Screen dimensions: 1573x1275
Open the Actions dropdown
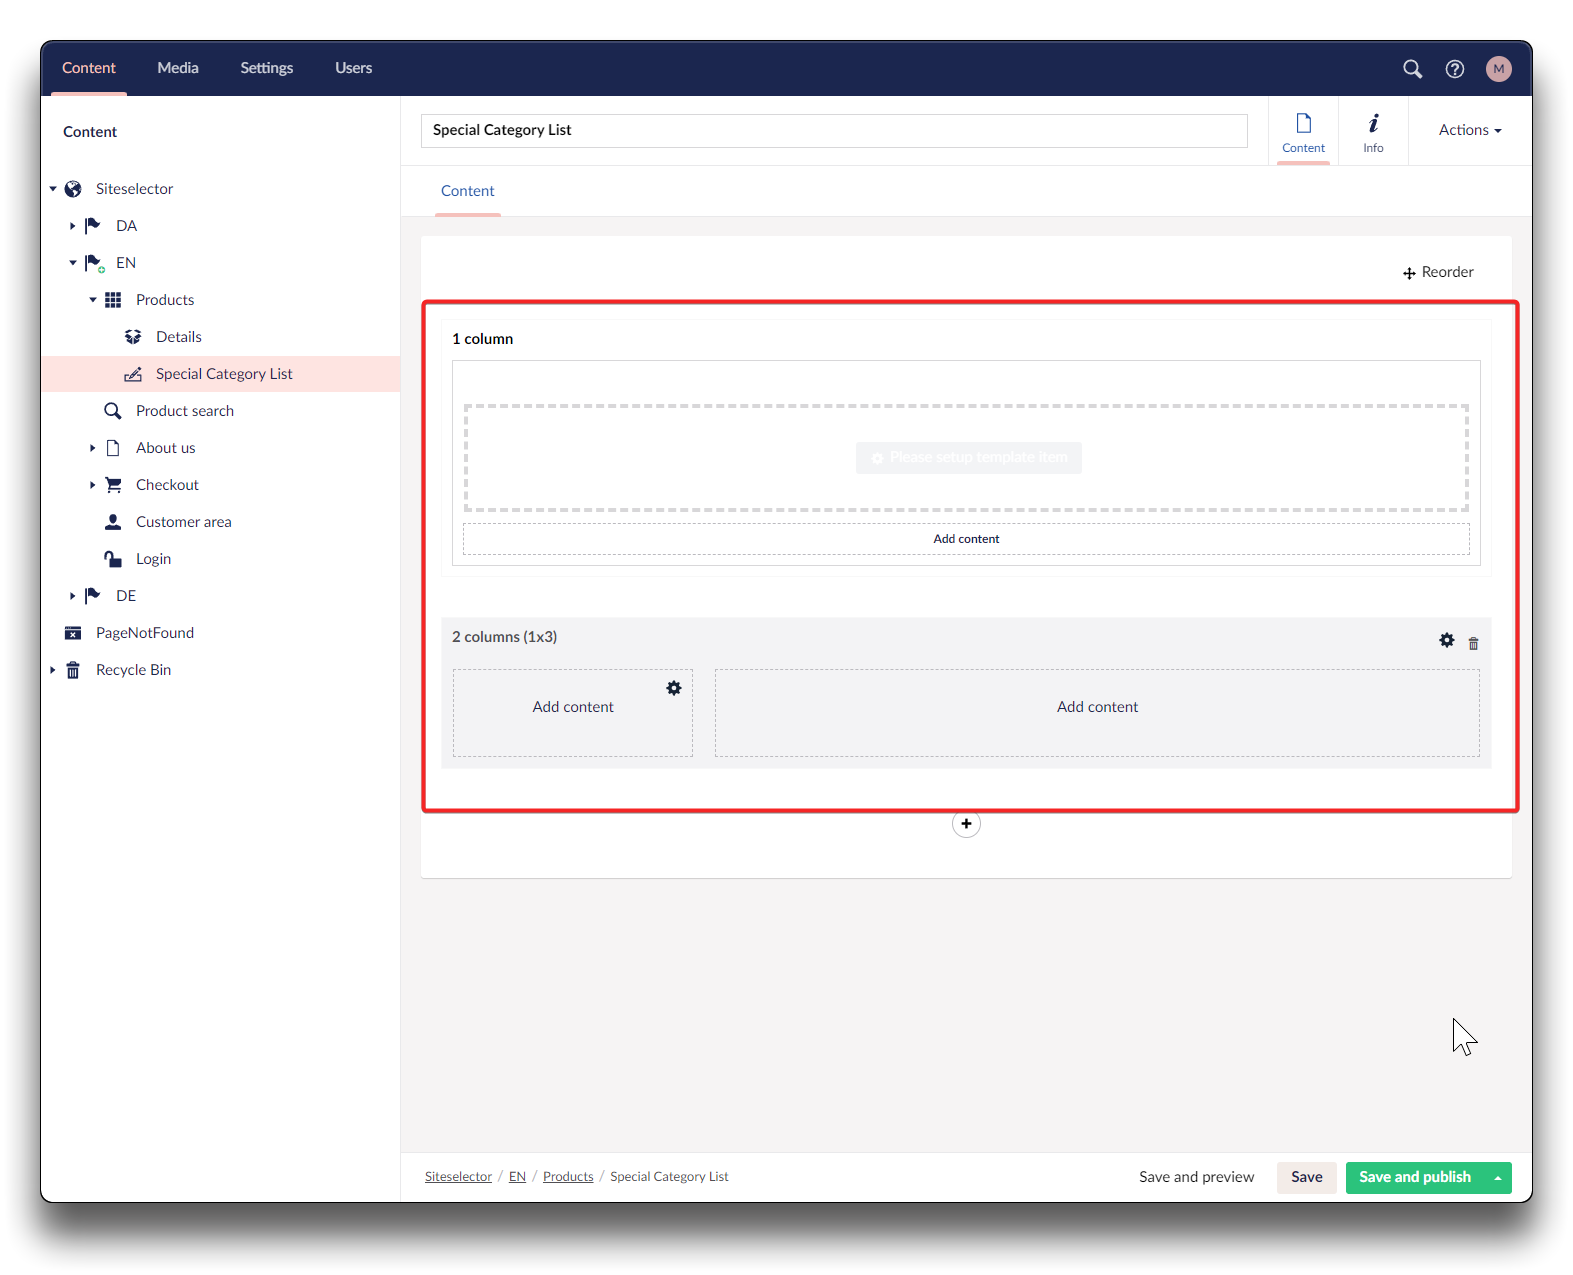[x=1469, y=130]
